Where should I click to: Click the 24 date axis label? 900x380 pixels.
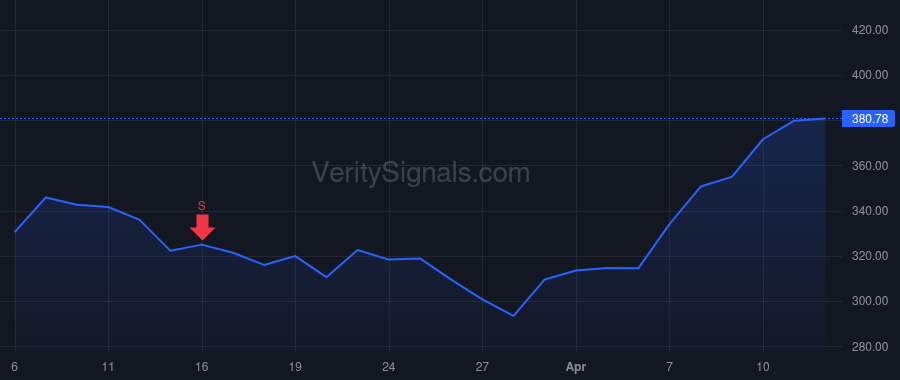389,366
